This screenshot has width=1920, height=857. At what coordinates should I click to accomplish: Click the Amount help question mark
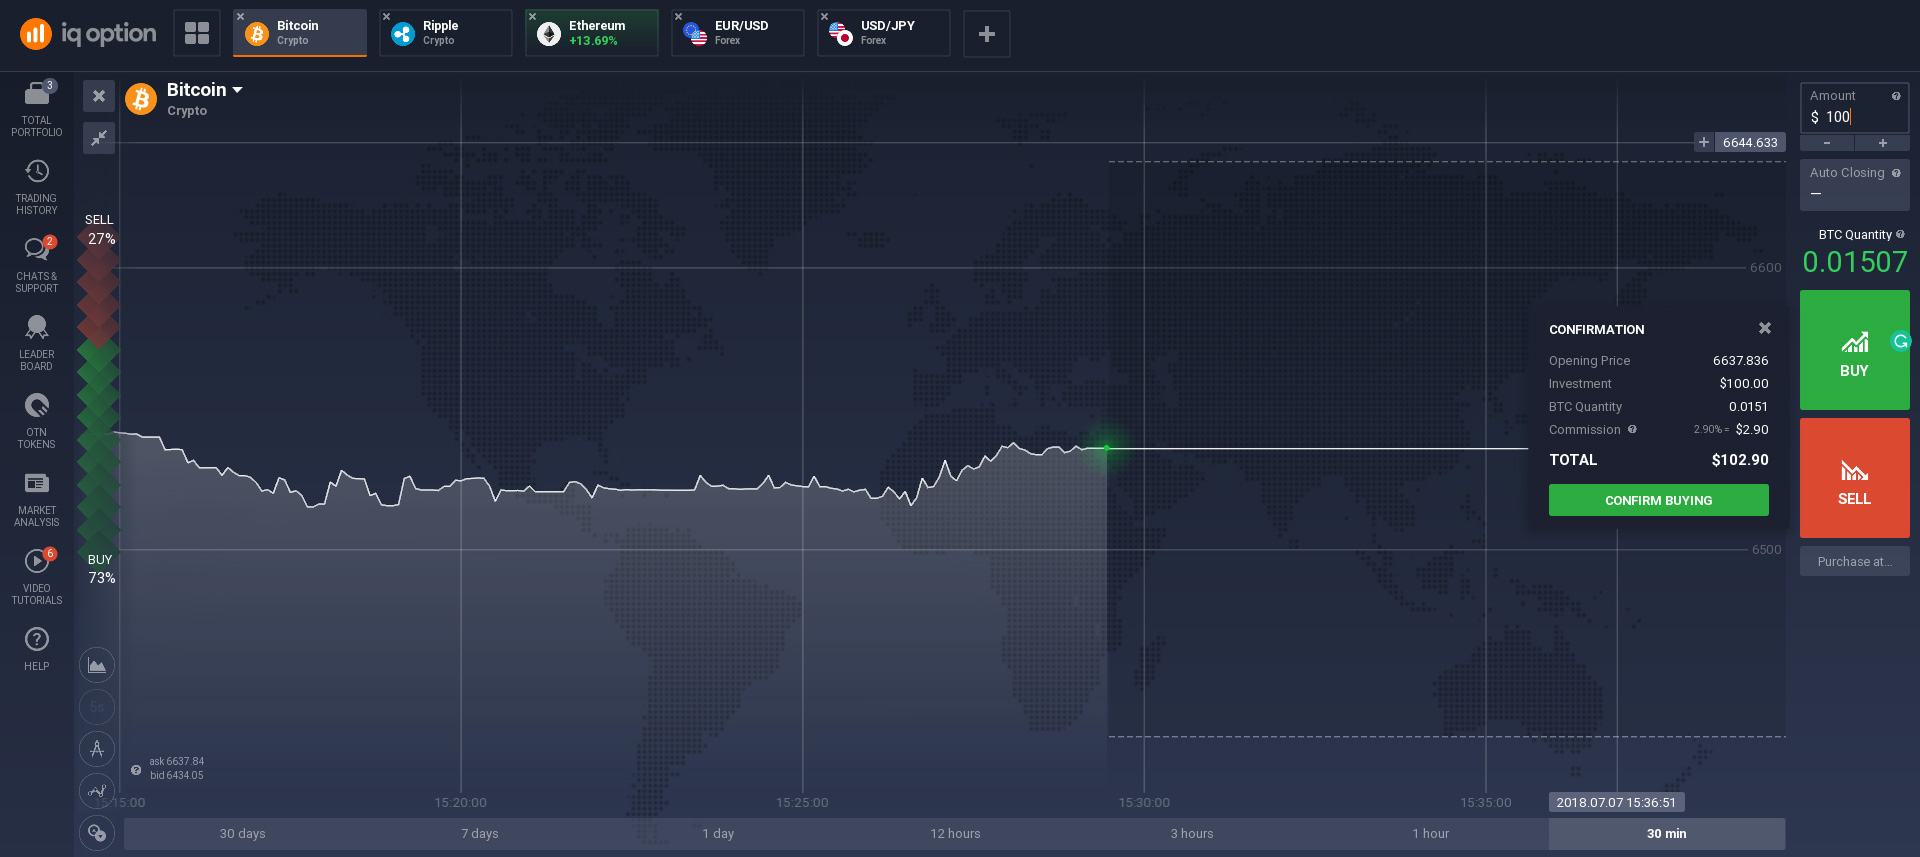[x=1896, y=96]
